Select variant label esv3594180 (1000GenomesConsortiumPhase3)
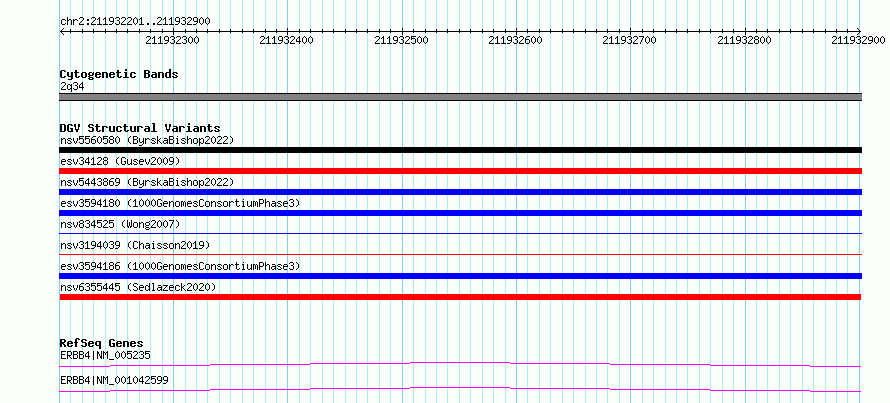The height and width of the screenshot is (403, 890). [x=180, y=203]
